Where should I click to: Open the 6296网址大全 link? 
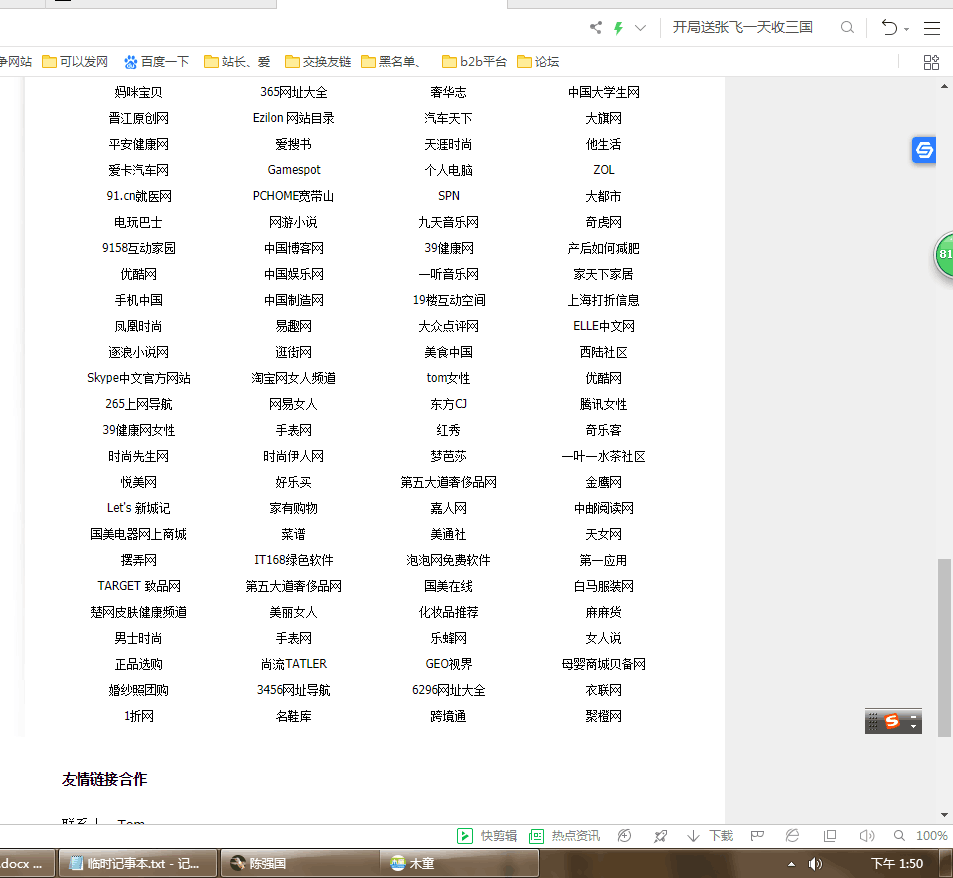[449, 690]
